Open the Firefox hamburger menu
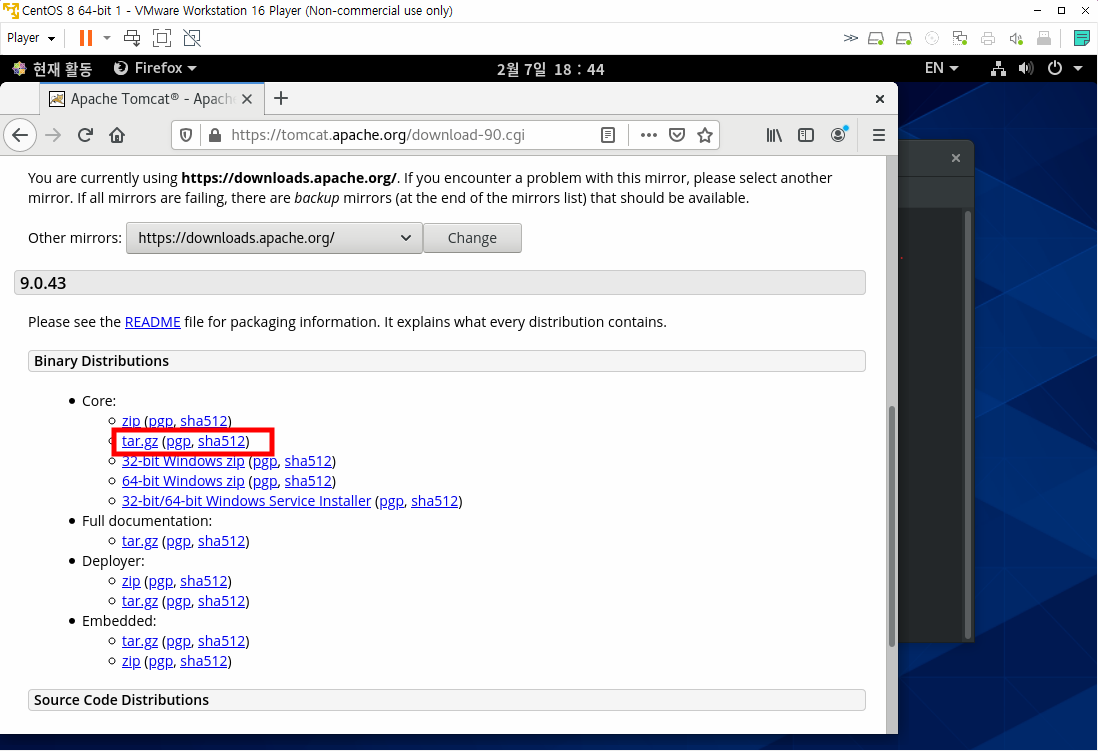 pyautogui.click(x=879, y=135)
